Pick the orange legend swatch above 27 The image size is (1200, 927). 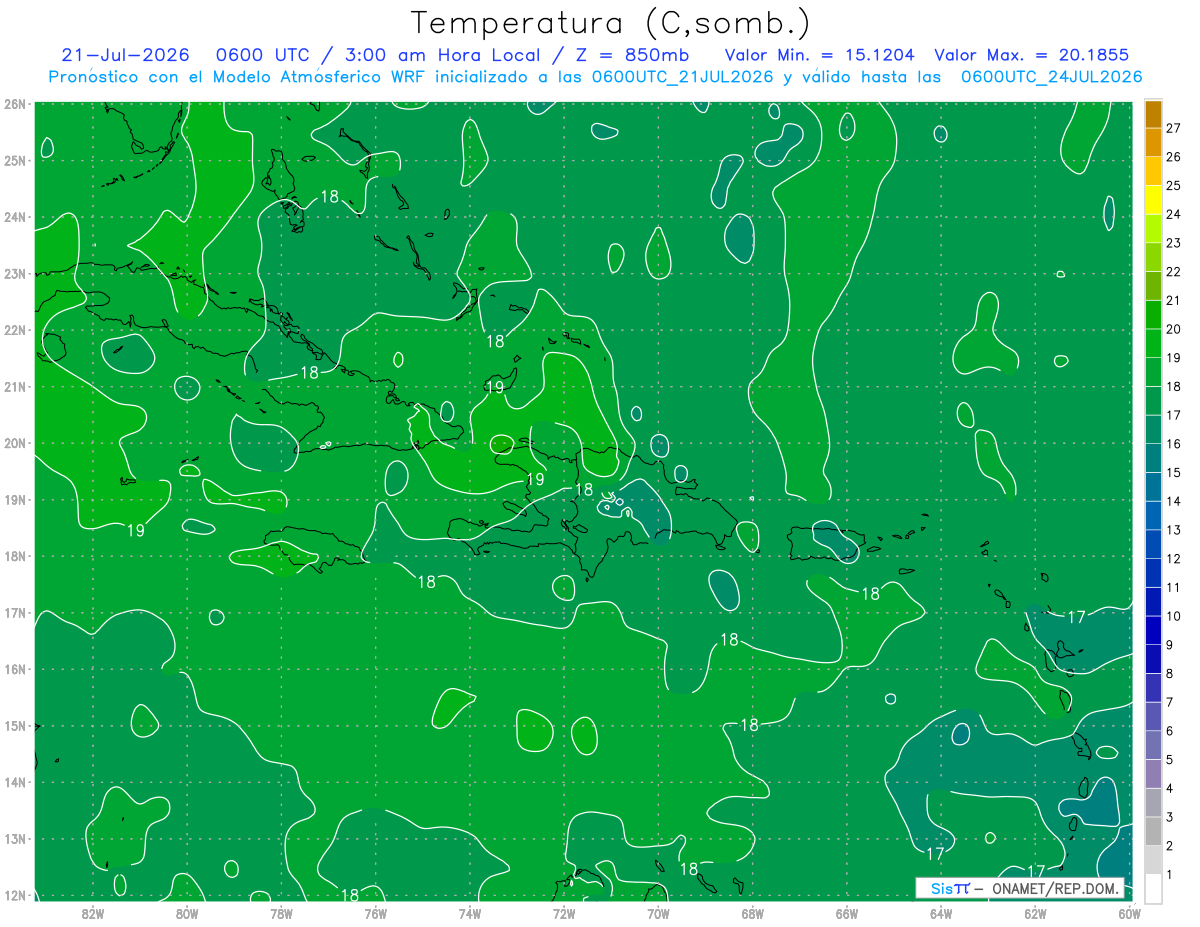click(1153, 113)
